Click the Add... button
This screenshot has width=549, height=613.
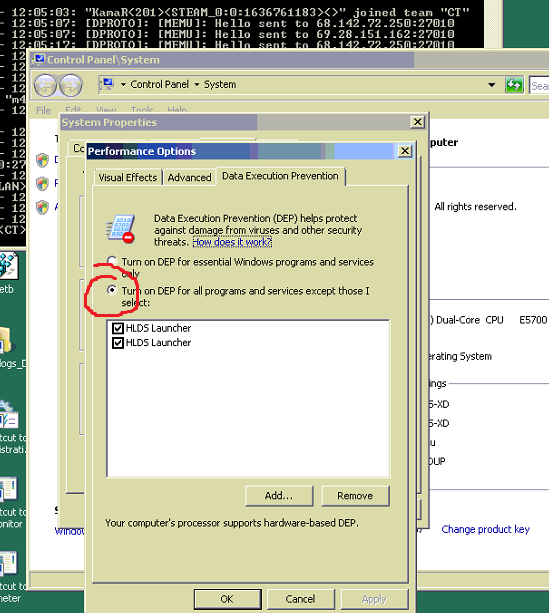(279, 496)
